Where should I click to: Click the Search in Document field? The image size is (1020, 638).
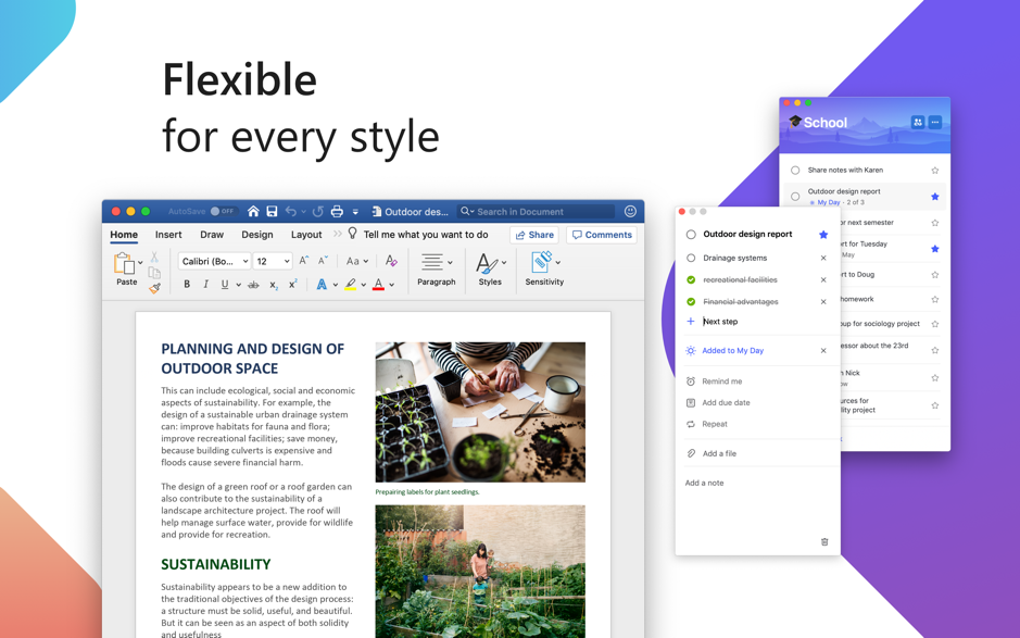[x=535, y=211]
